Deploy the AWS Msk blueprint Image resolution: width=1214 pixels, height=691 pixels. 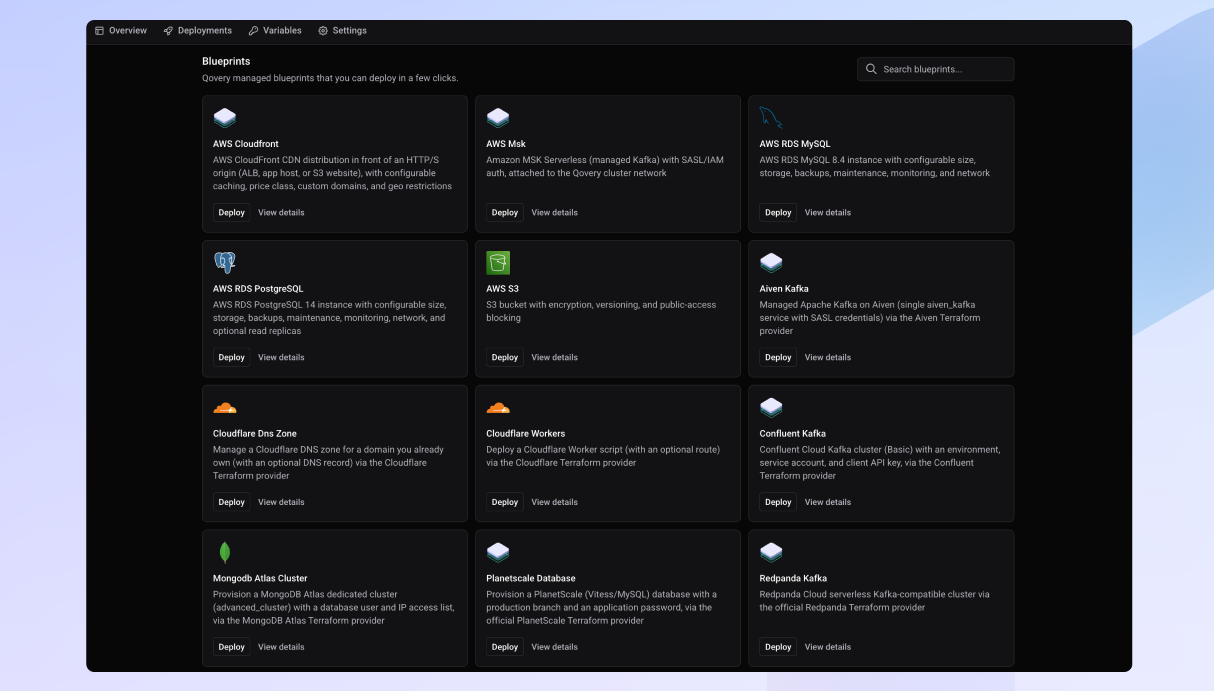pos(505,212)
